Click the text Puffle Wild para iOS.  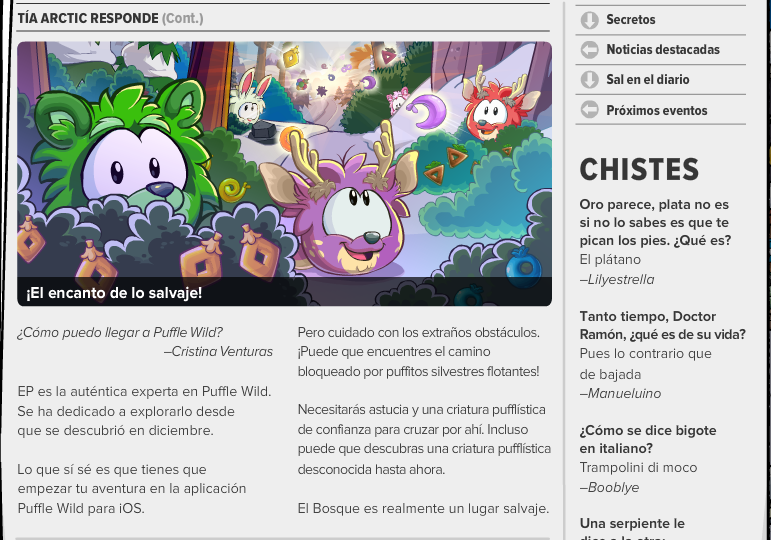coord(81,508)
